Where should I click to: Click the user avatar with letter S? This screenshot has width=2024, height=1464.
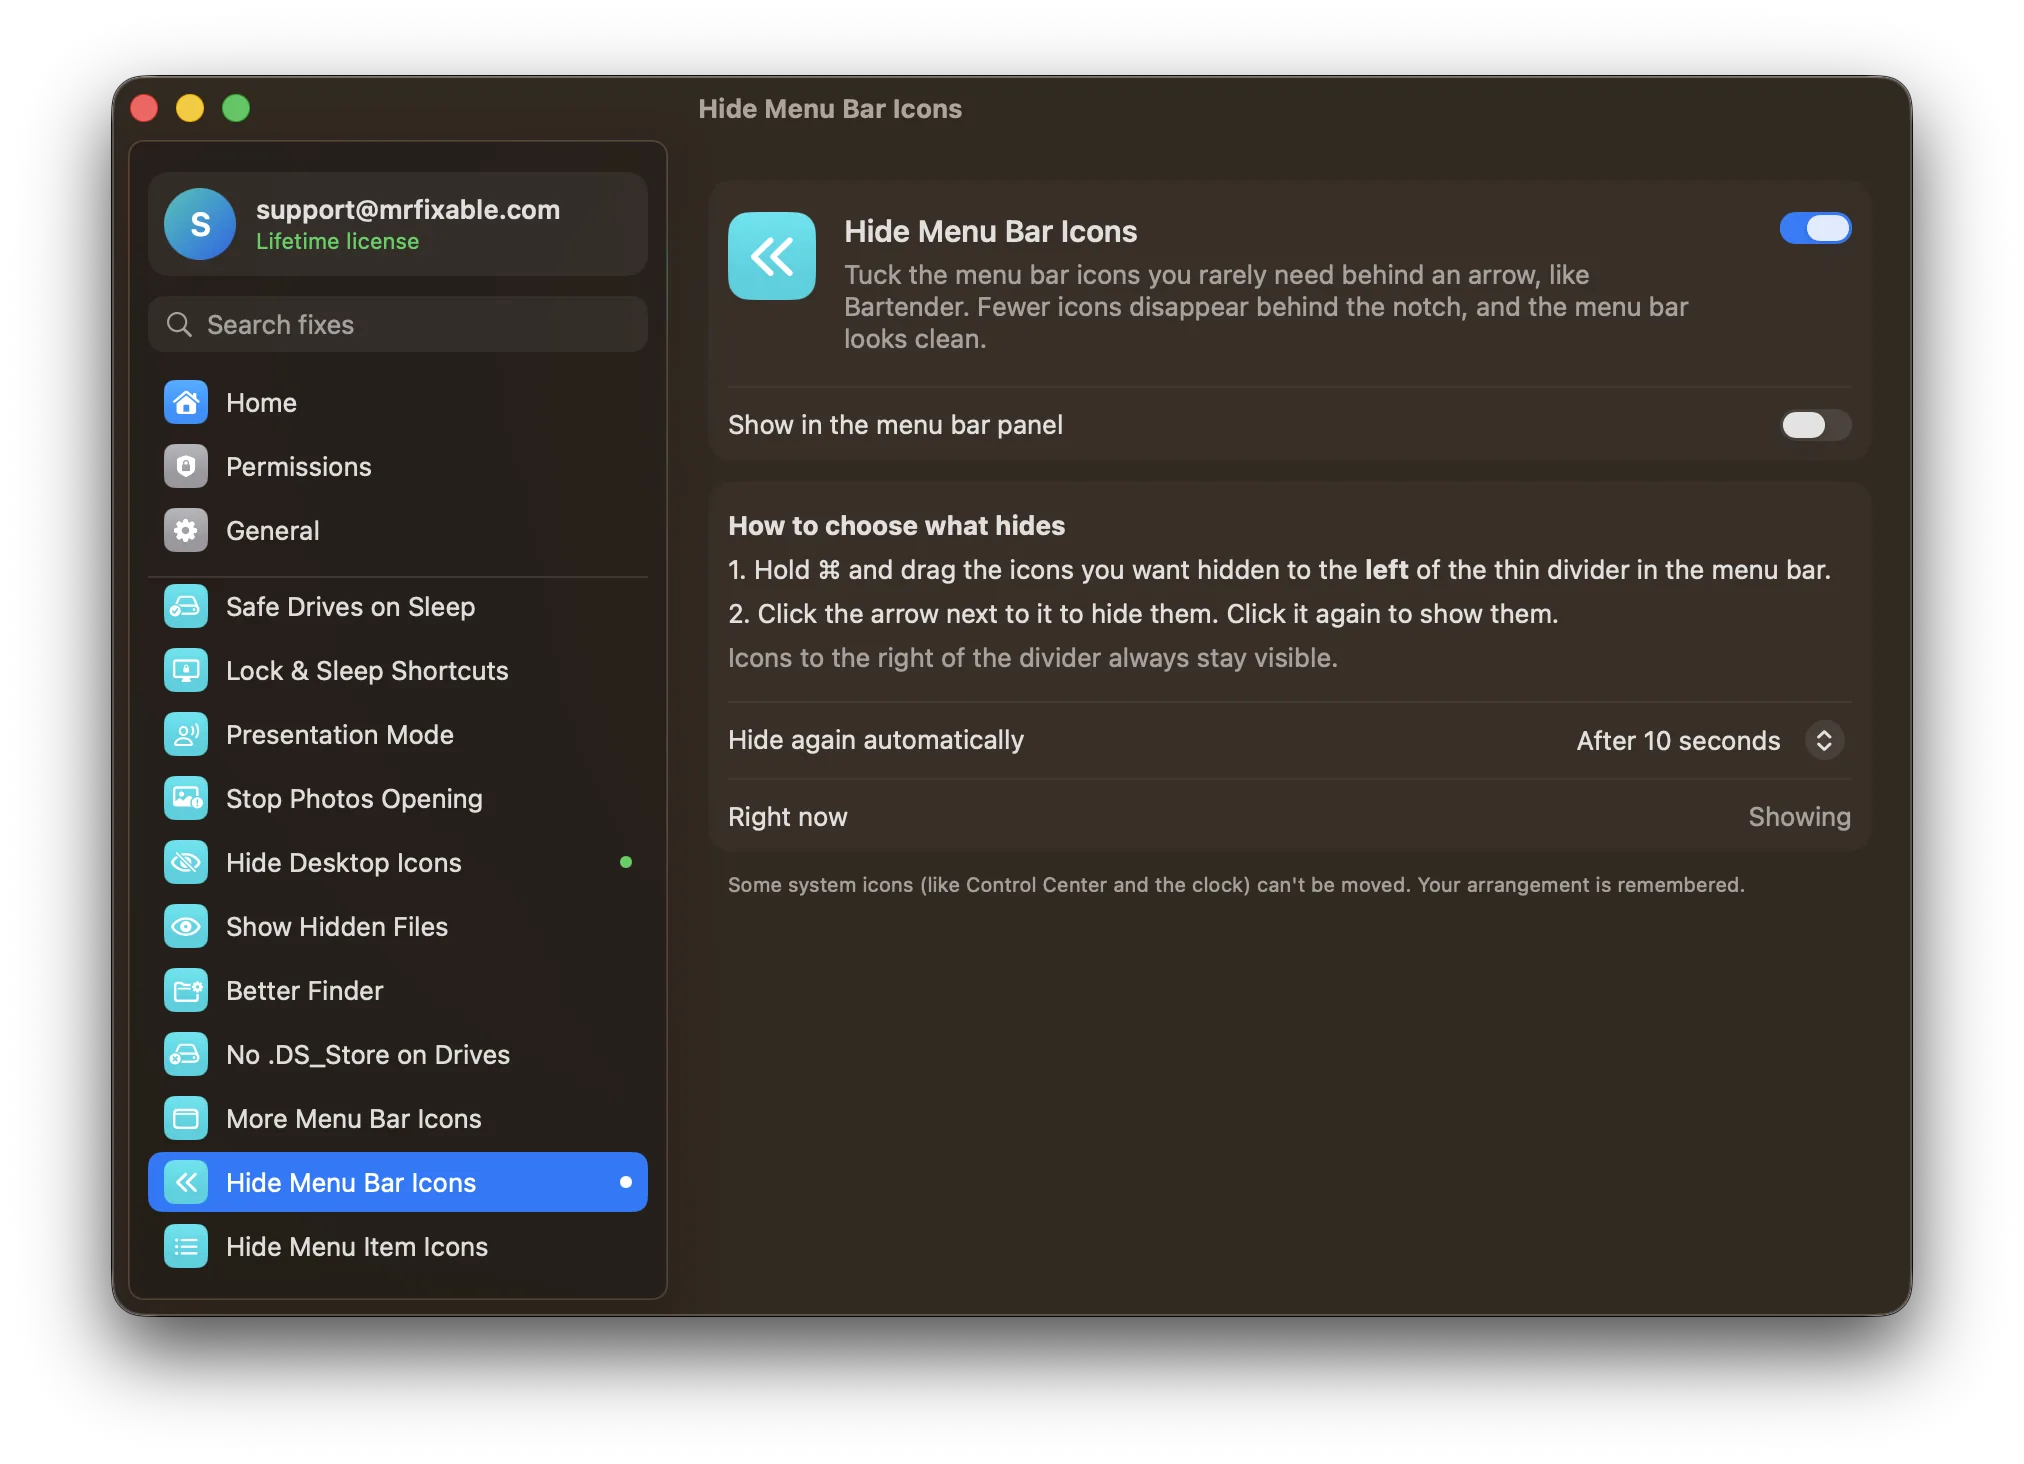click(200, 224)
